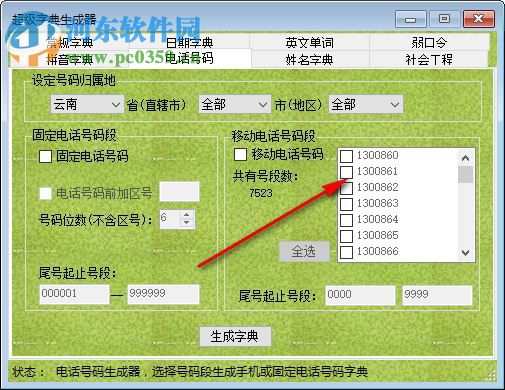Image resolution: width=505 pixels, height=390 pixels.
Task: Switch to the 社会工程 tab
Action: pyautogui.click(x=429, y=59)
